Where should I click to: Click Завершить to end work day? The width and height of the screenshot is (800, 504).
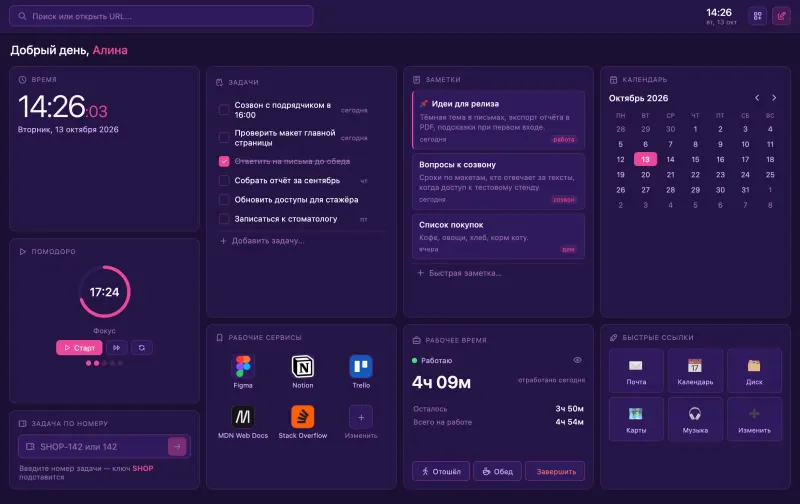(x=556, y=471)
